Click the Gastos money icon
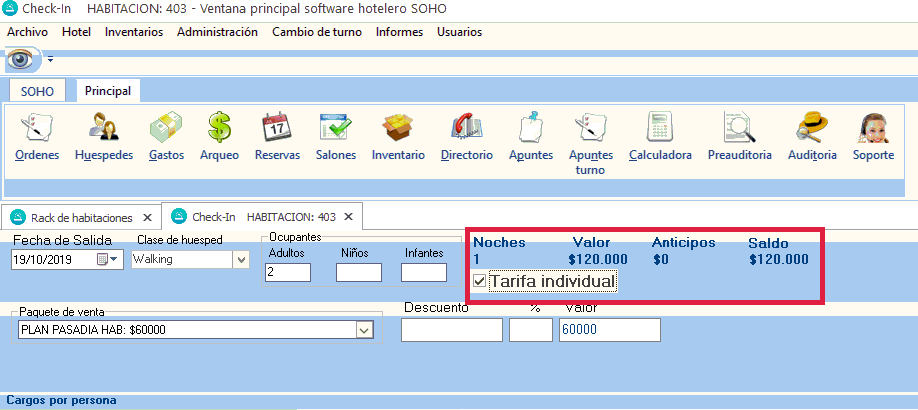 pos(166,137)
